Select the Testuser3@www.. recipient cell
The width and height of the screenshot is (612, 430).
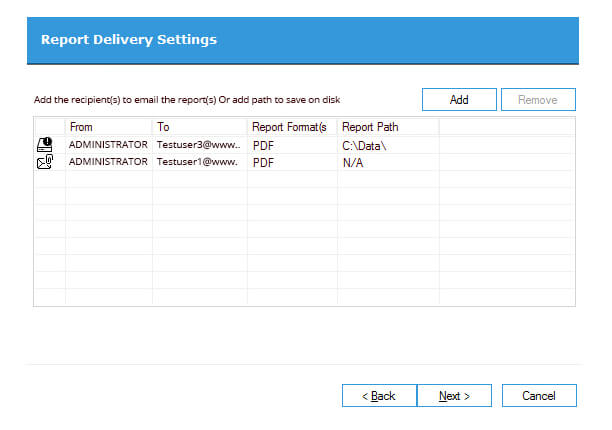coord(199,145)
